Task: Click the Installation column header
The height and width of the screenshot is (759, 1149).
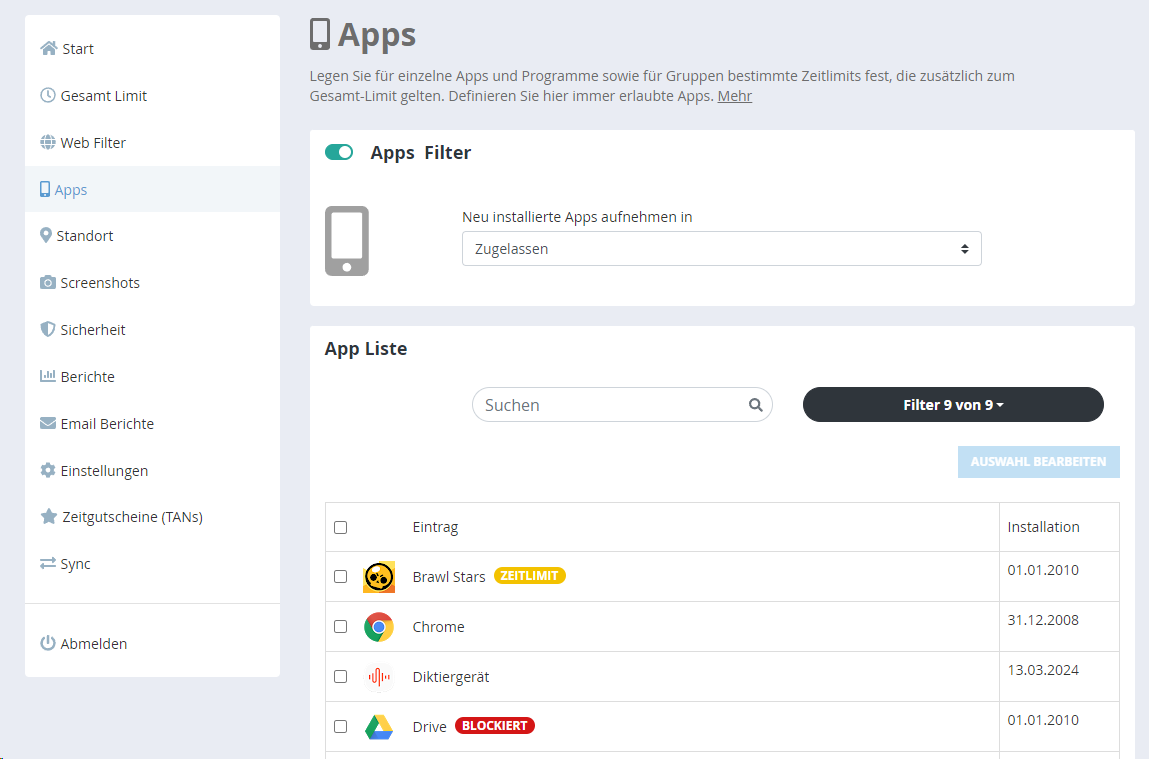Action: pos(1043,527)
